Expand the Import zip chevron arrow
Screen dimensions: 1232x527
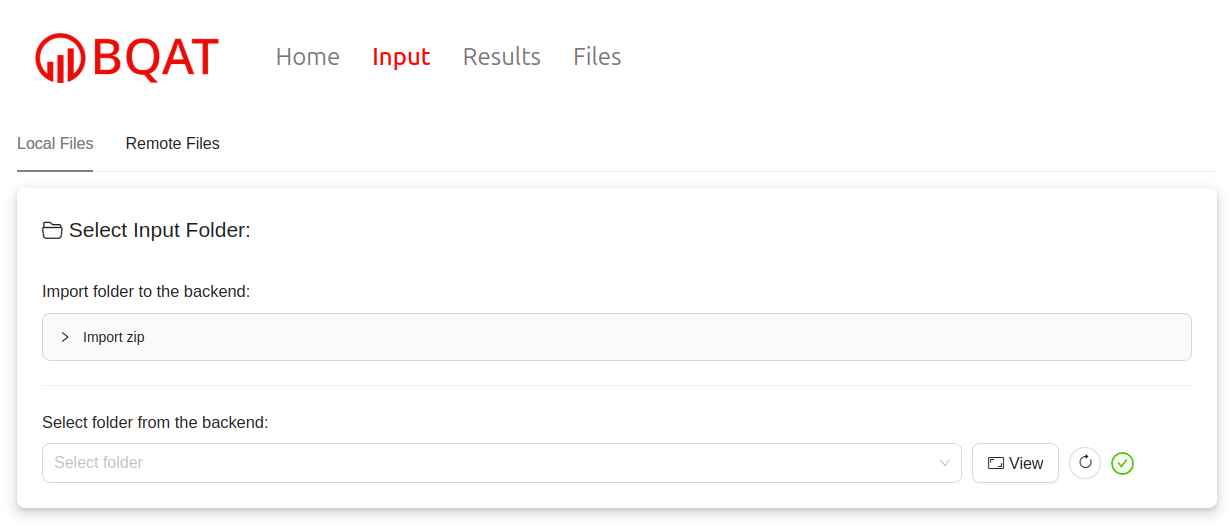[65, 337]
